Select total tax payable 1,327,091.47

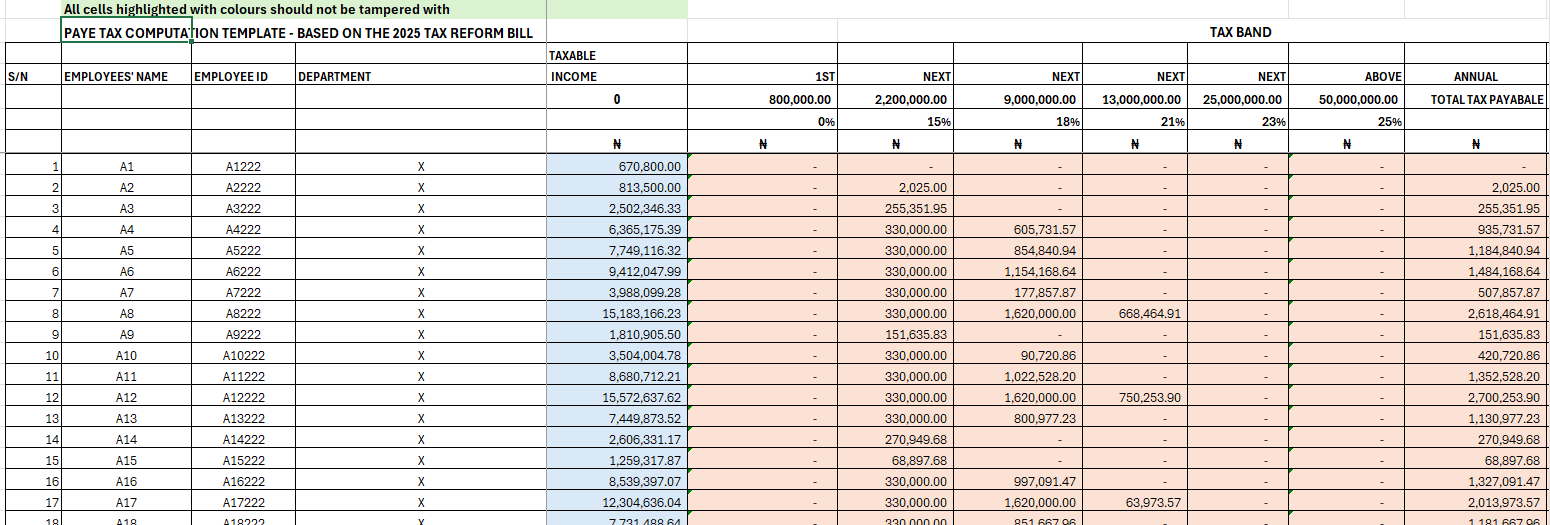tap(1477, 481)
